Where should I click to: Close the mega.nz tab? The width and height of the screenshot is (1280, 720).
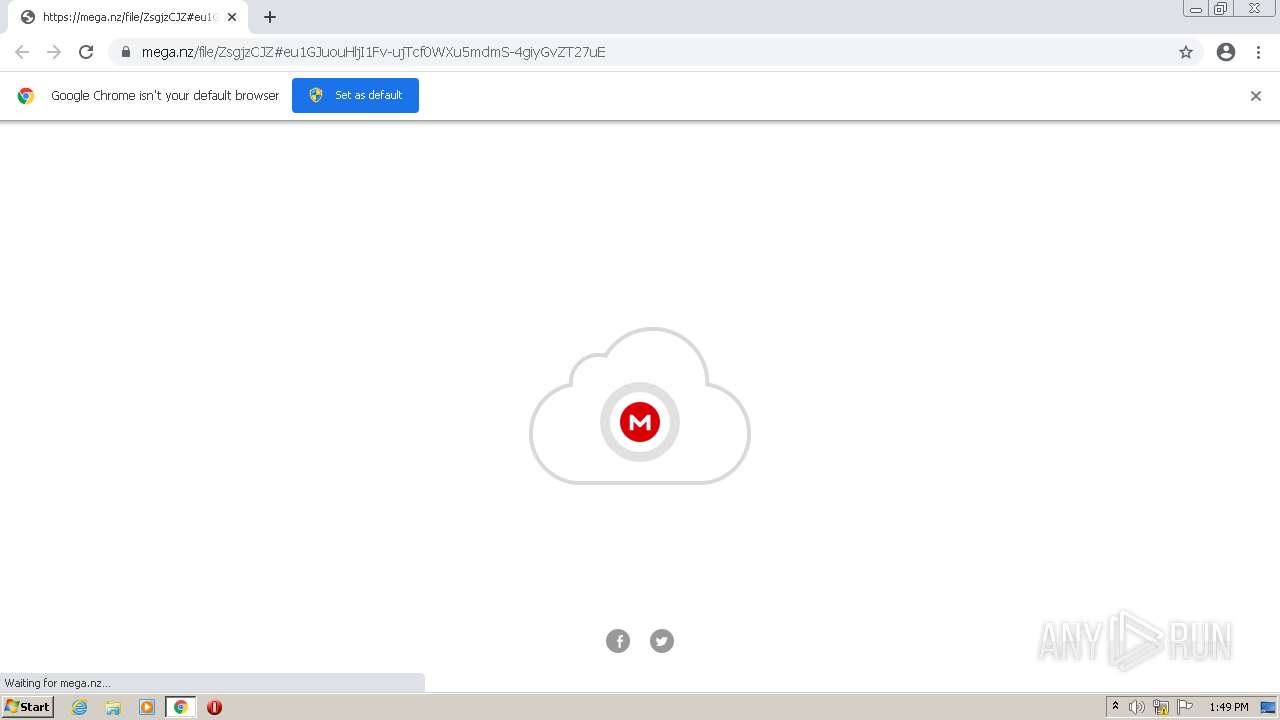(232, 17)
